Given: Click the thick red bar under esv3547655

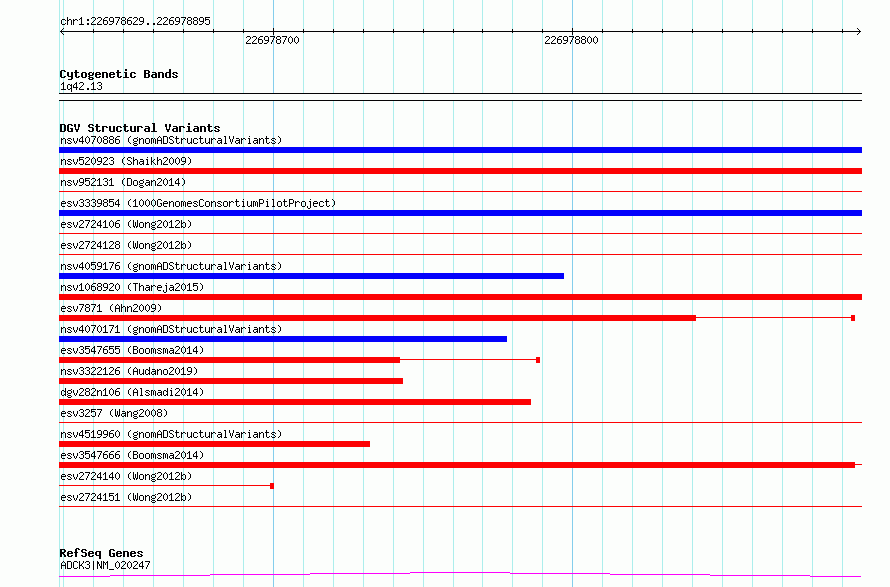Looking at the screenshot, I should pos(229,360).
